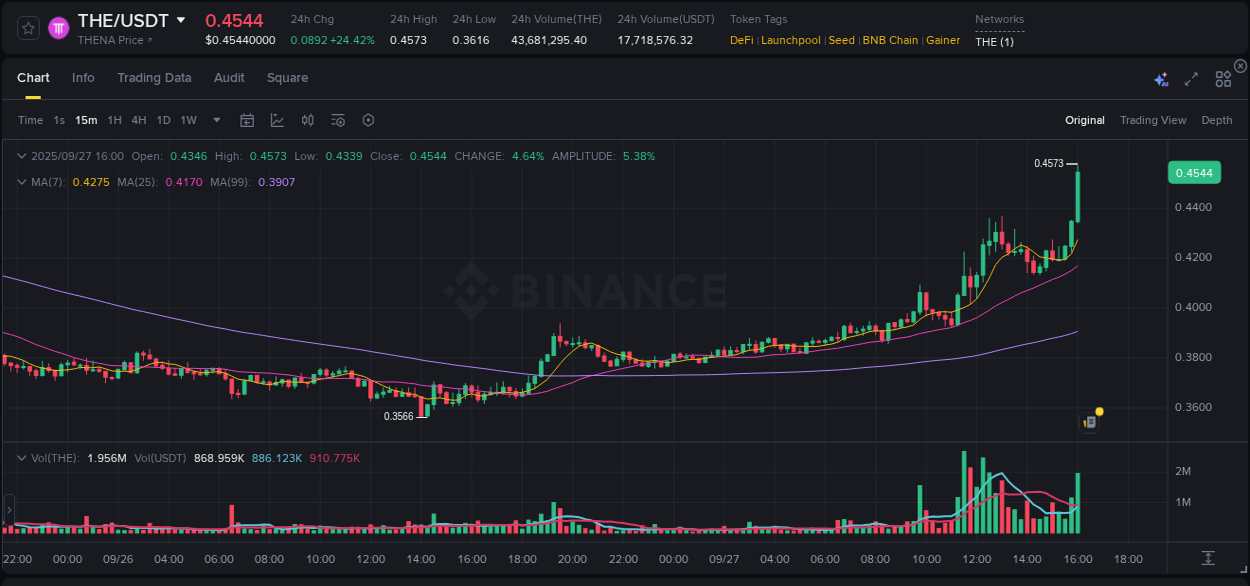1250x586 pixels.
Task: Switch to Trading View mode
Action: (x=1153, y=120)
